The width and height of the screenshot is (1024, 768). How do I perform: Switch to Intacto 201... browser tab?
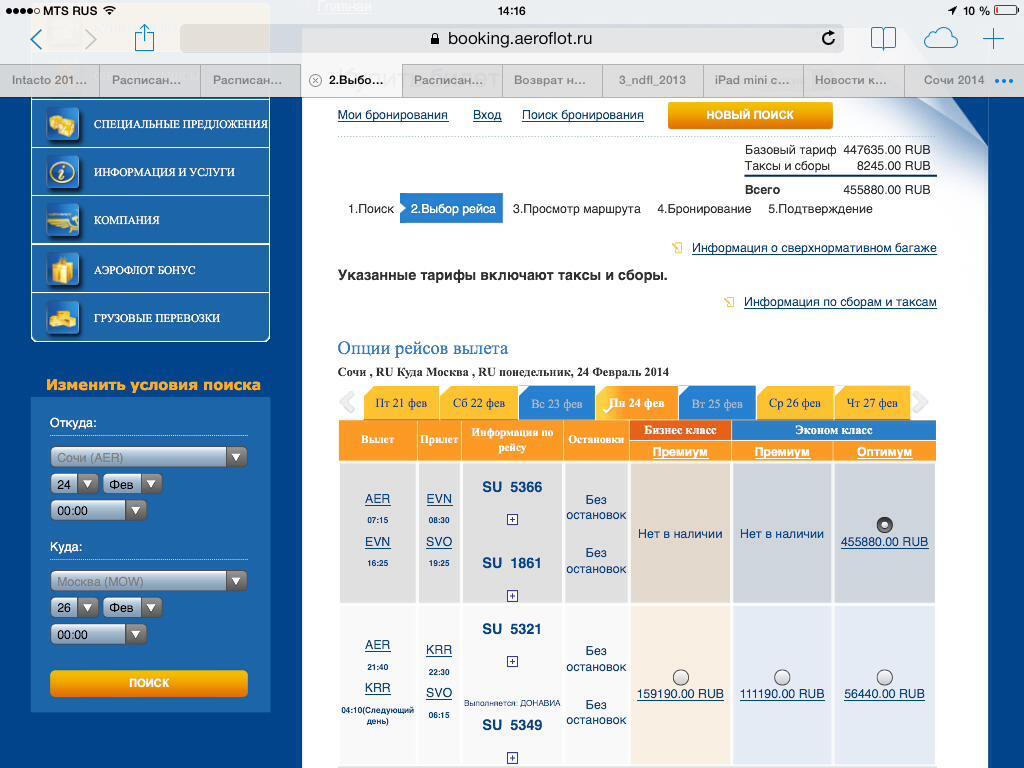click(x=49, y=80)
